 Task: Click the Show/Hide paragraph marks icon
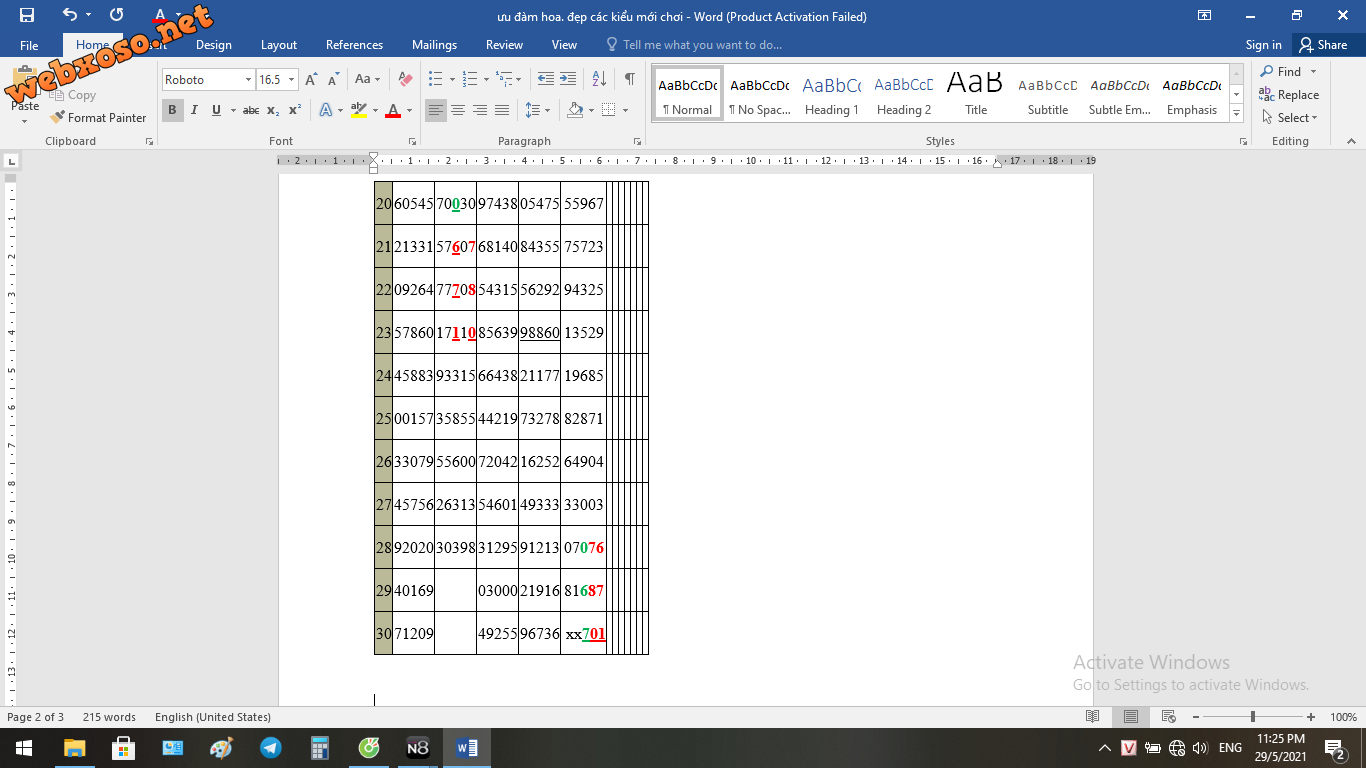[x=629, y=79]
